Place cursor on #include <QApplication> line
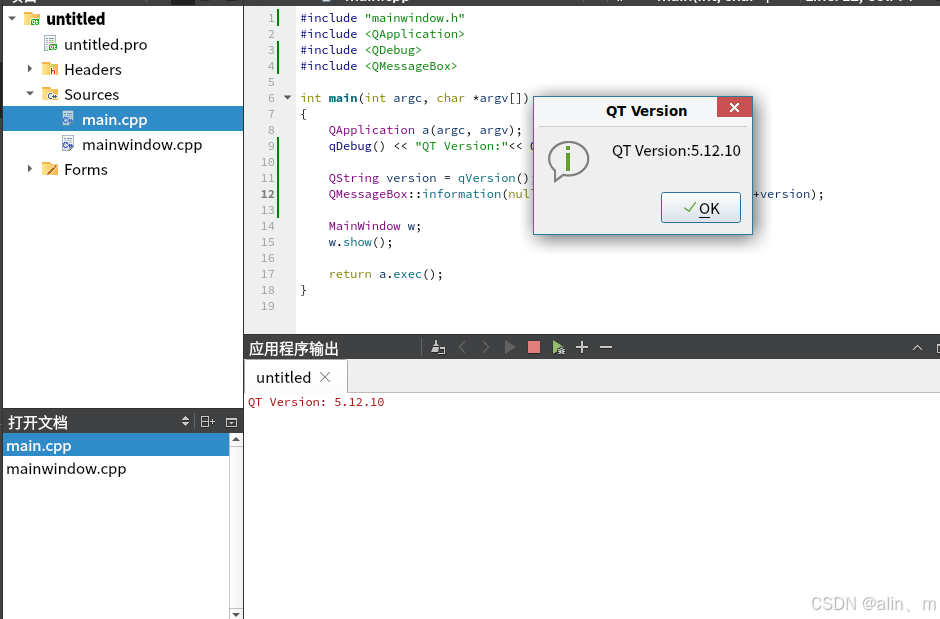The height and width of the screenshot is (619, 940). coord(382,34)
